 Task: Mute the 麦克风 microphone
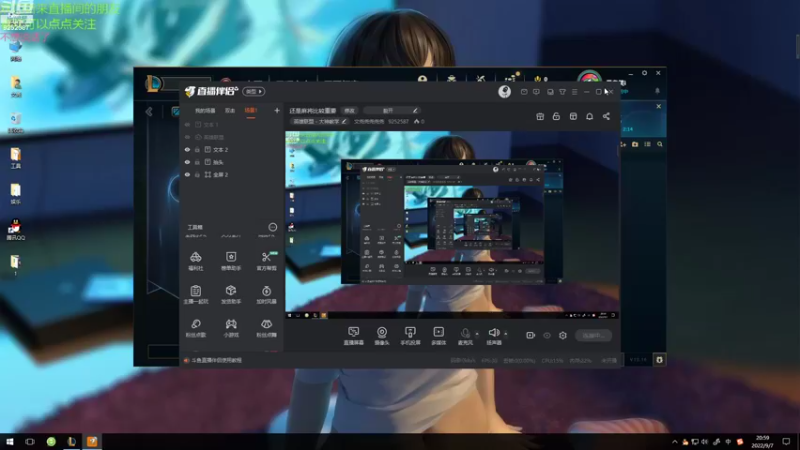coord(465,336)
